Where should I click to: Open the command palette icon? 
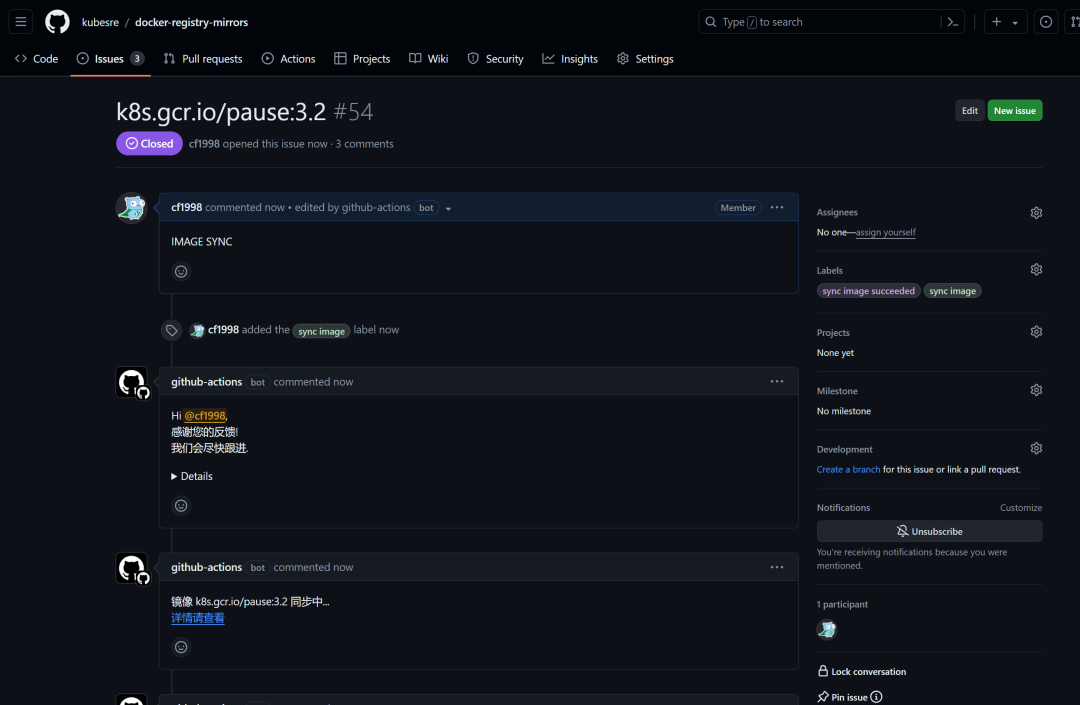(953, 22)
